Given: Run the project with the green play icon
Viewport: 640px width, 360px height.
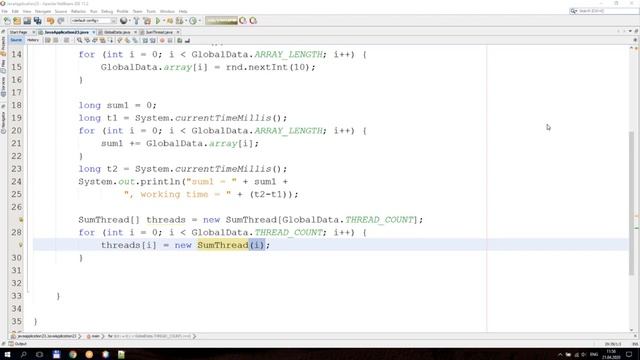Looking at the screenshot, I should pos(158,20).
